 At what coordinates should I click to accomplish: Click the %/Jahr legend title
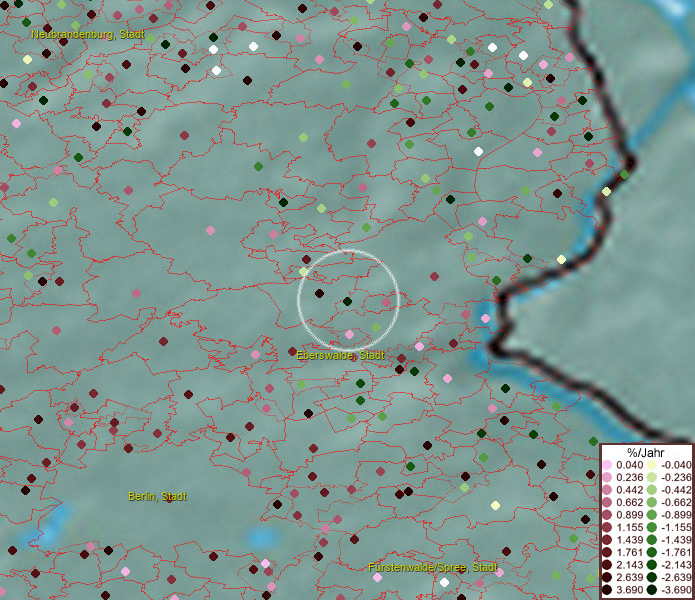[x=646, y=452]
